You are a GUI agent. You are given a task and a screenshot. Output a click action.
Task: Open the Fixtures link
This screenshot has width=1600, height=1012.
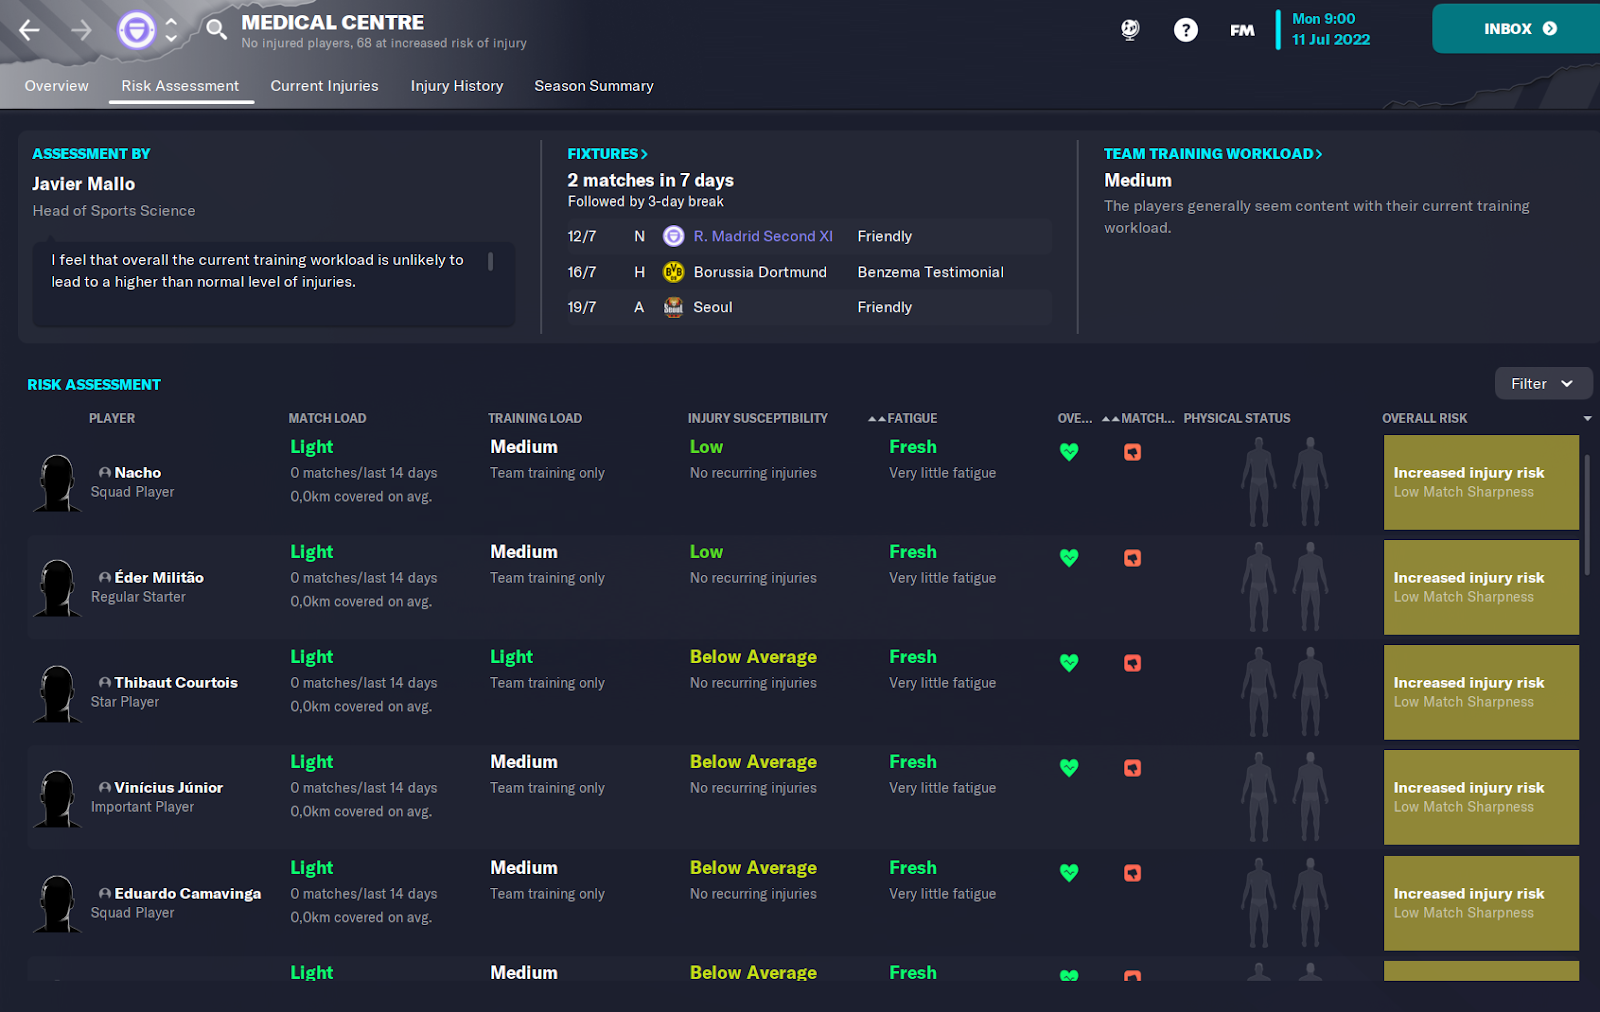tap(608, 154)
